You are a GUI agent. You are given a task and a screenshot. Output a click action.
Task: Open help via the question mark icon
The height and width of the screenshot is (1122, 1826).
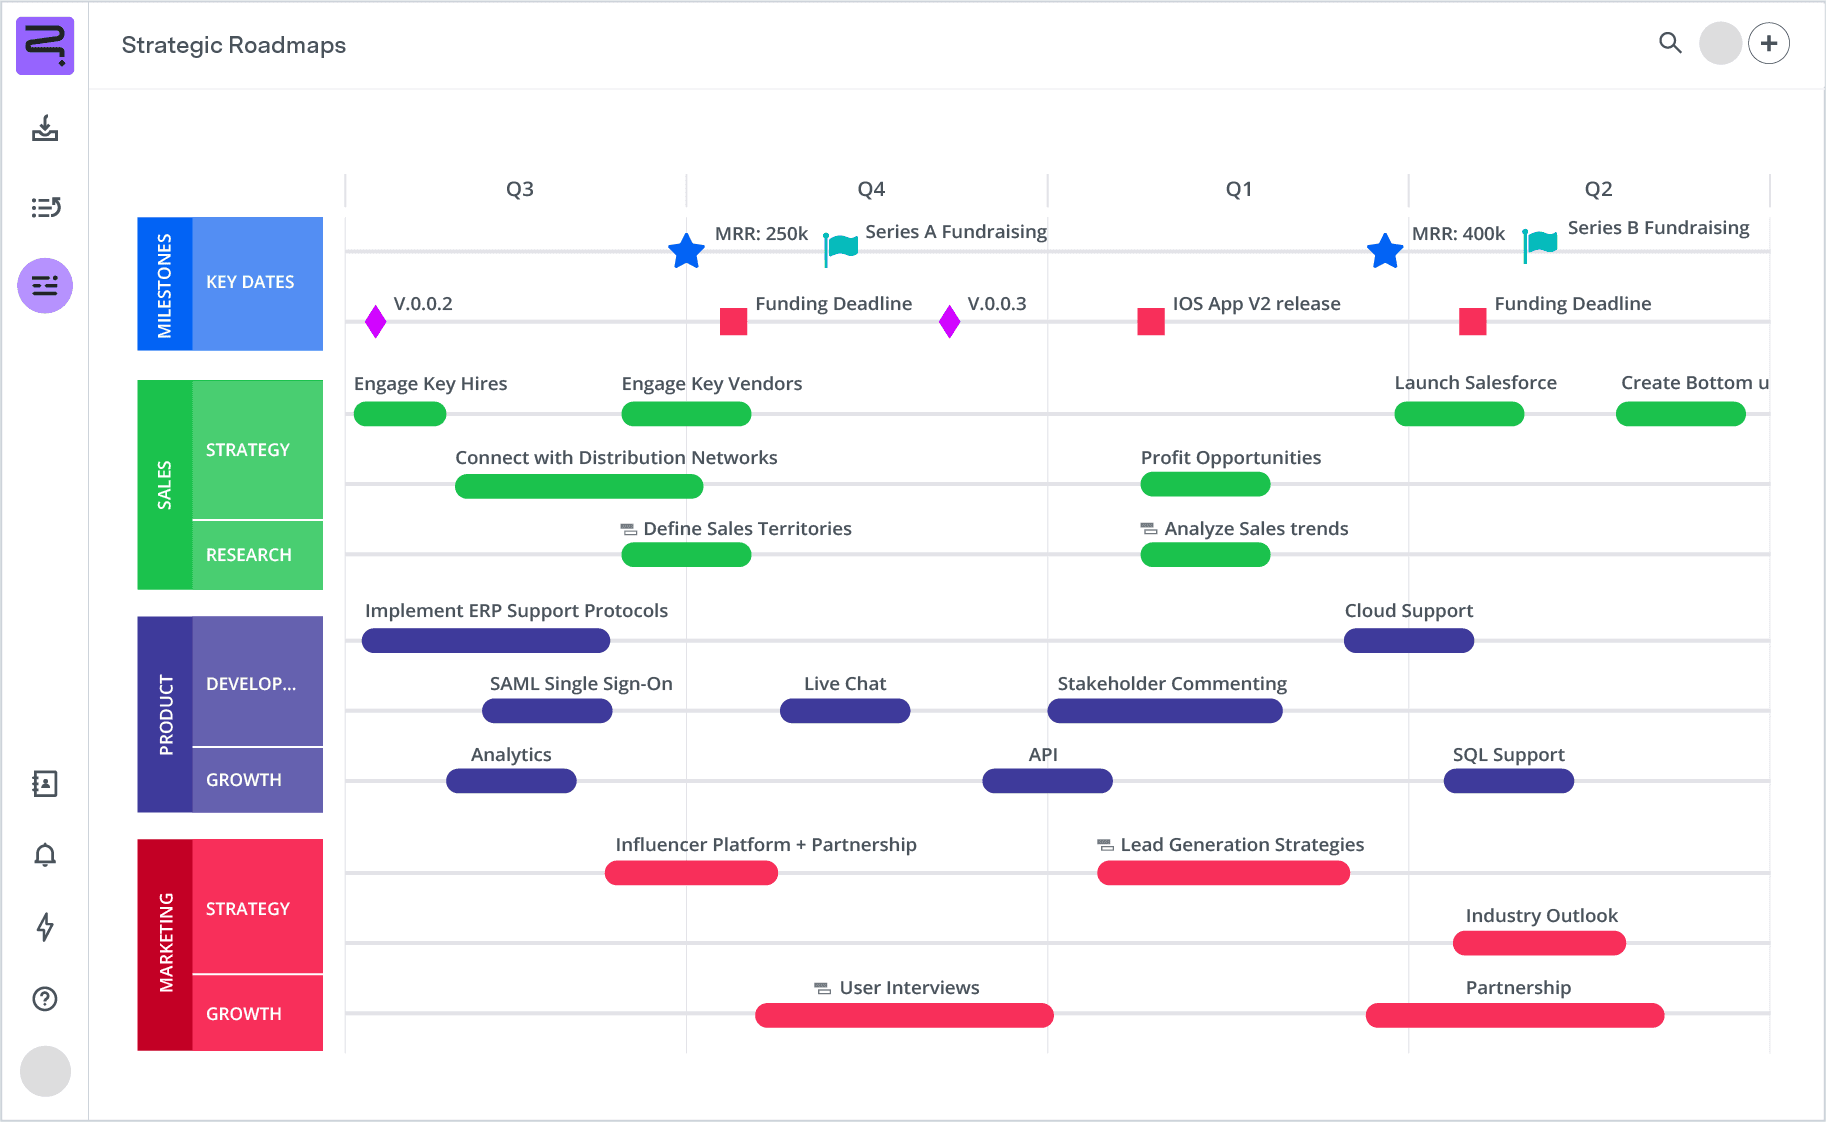(45, 999)
